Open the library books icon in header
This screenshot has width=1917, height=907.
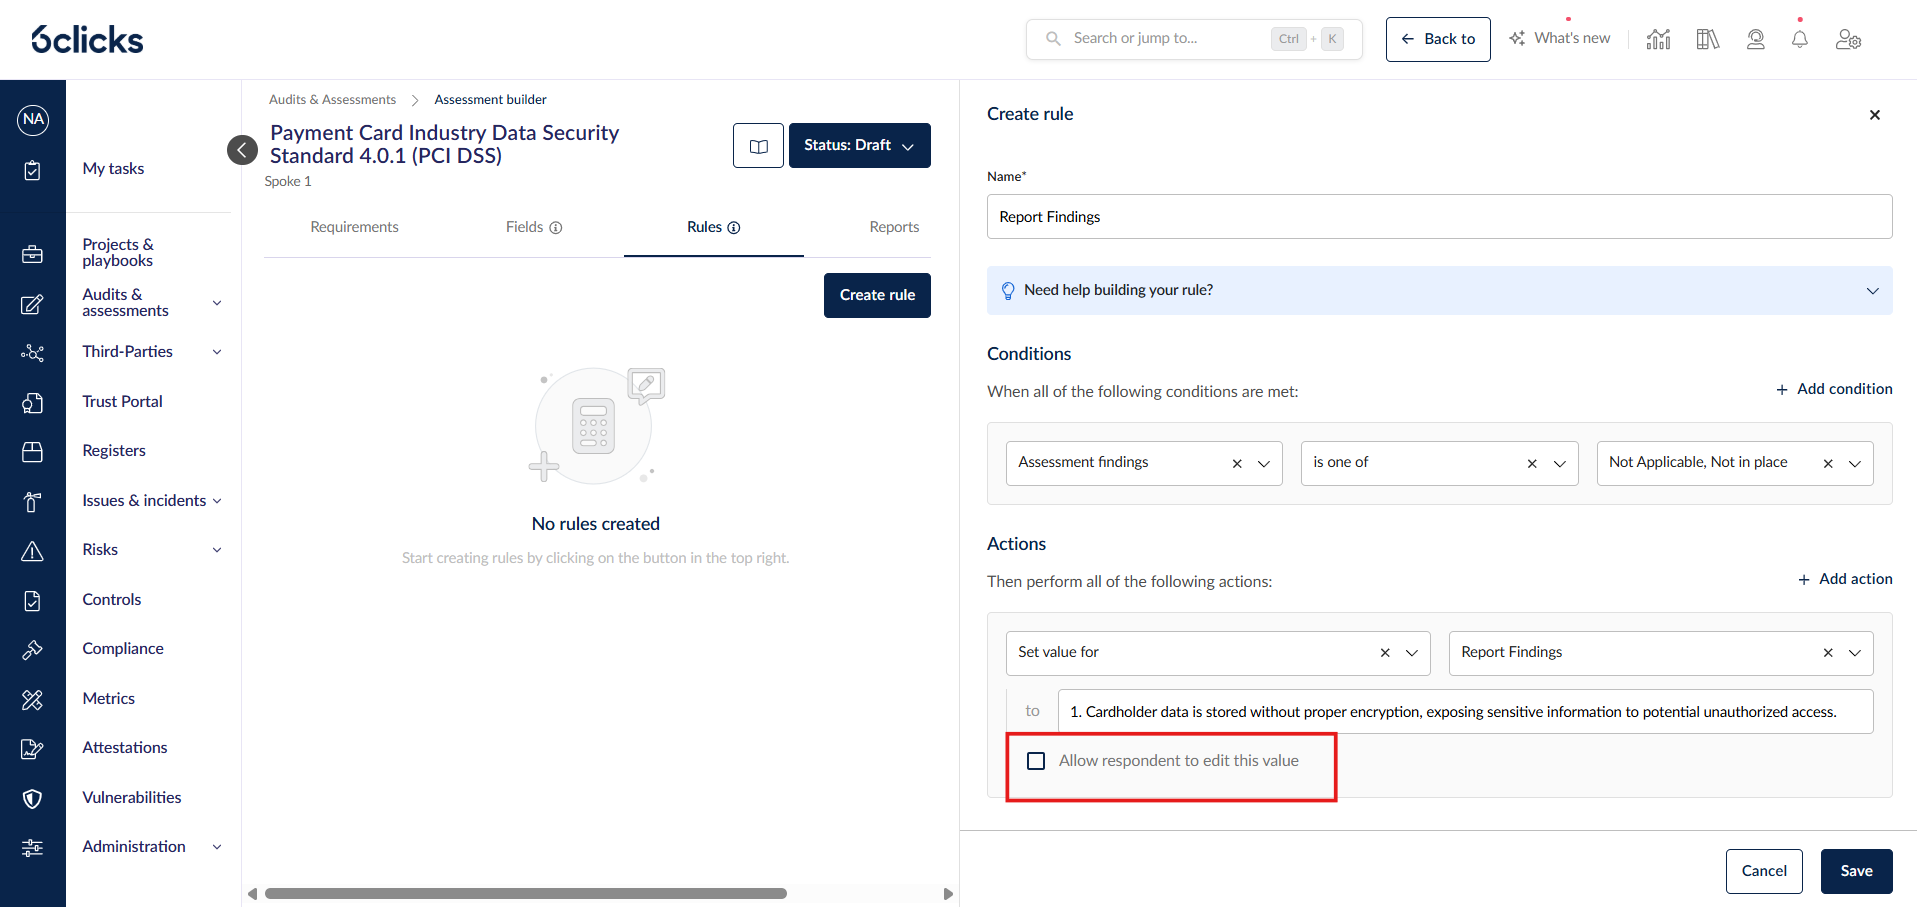point(1707,39)
